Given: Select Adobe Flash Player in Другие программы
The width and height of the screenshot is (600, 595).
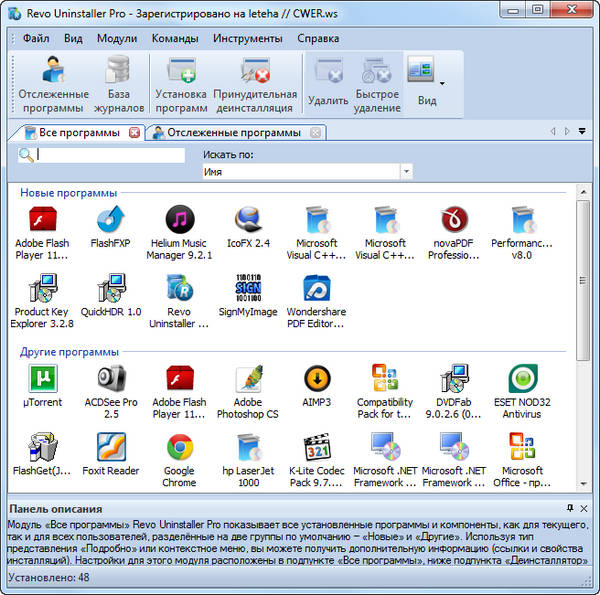Looking at the screenshot, I should pos(179,391).
